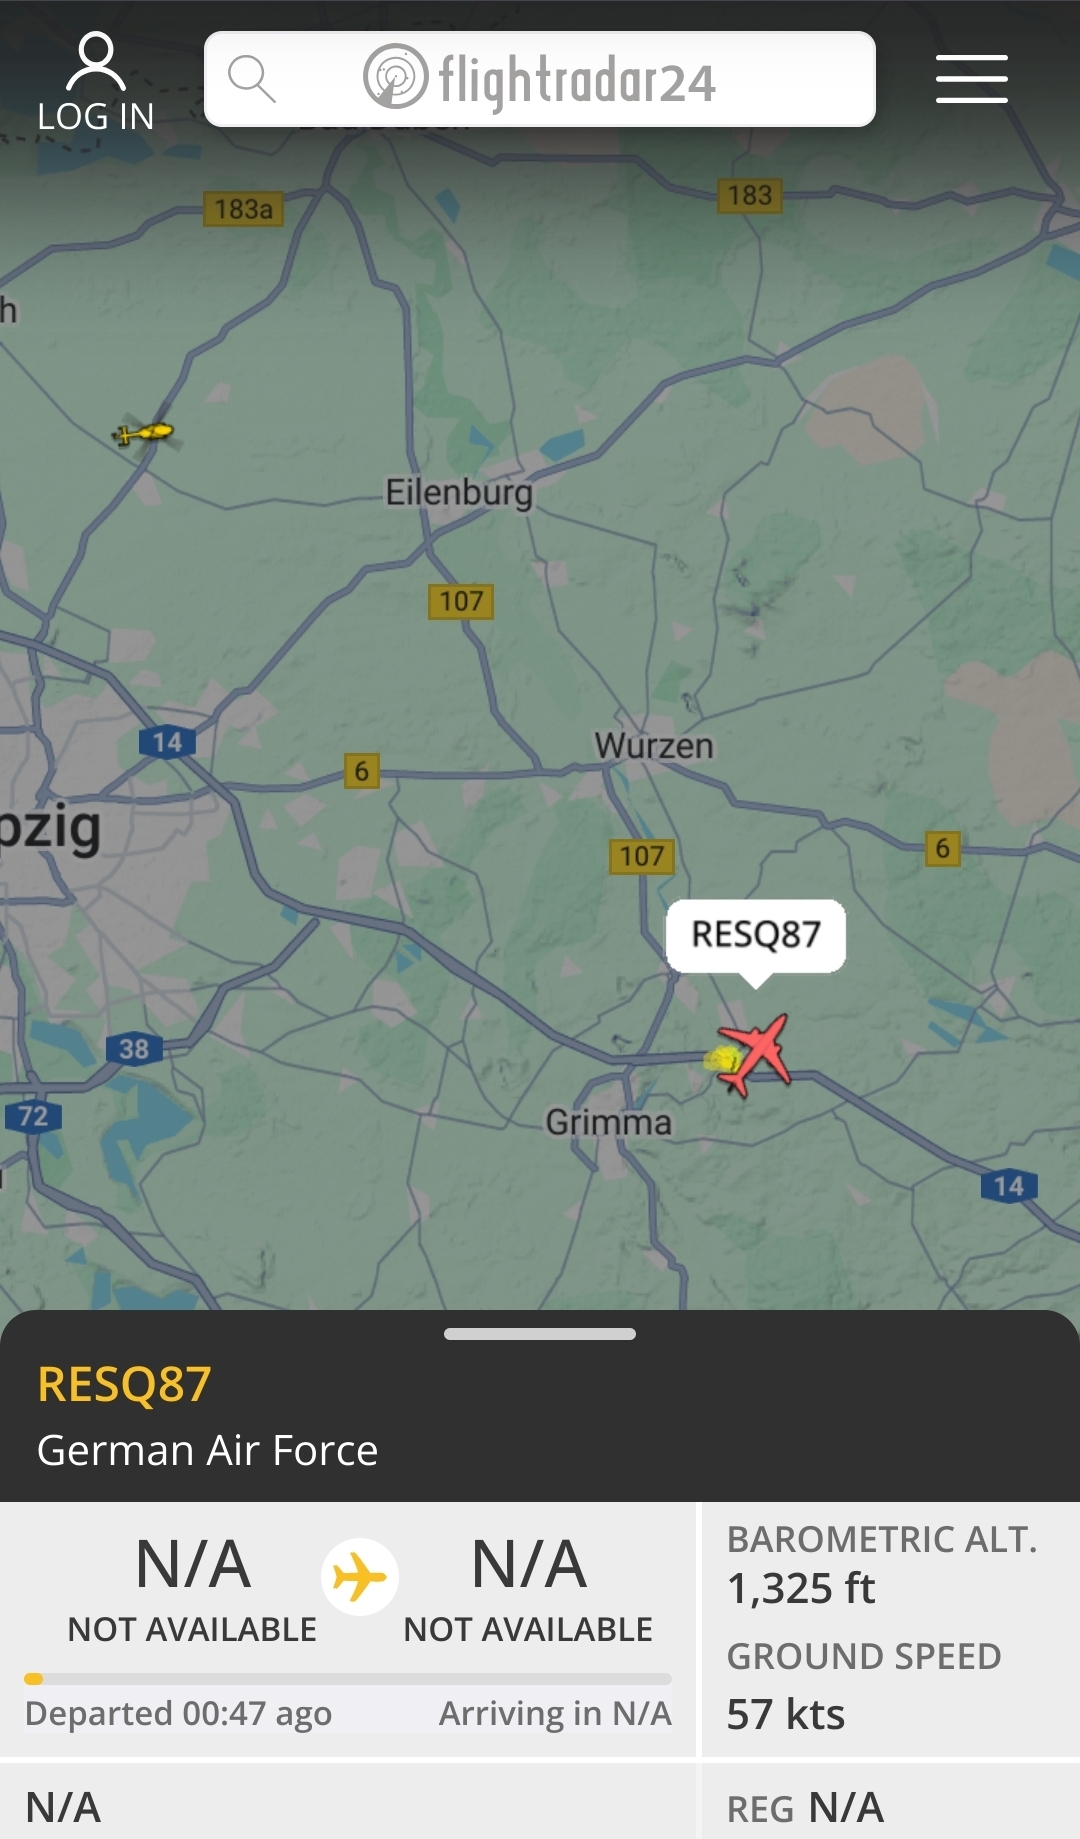Open the barometric altitude 1,325 ft cell
The width and height of the screenshot is (1080, 1839).
pos(890,1564)
